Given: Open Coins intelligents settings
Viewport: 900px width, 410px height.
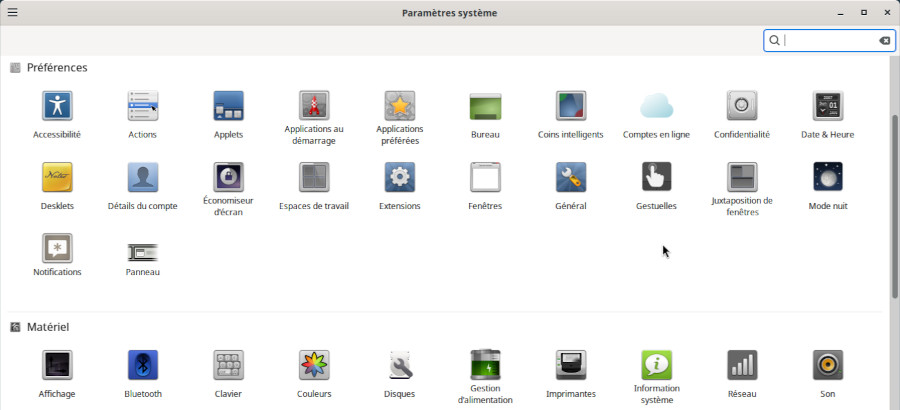Looking at the screenshot, I should click(571, 106).
